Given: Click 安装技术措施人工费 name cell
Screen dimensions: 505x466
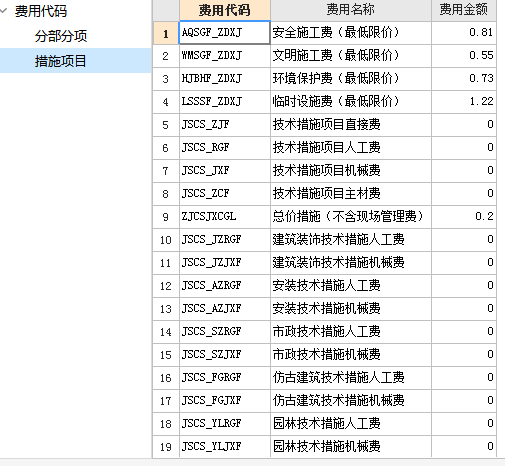Looking at the screenshot, I should pos(351,286).
